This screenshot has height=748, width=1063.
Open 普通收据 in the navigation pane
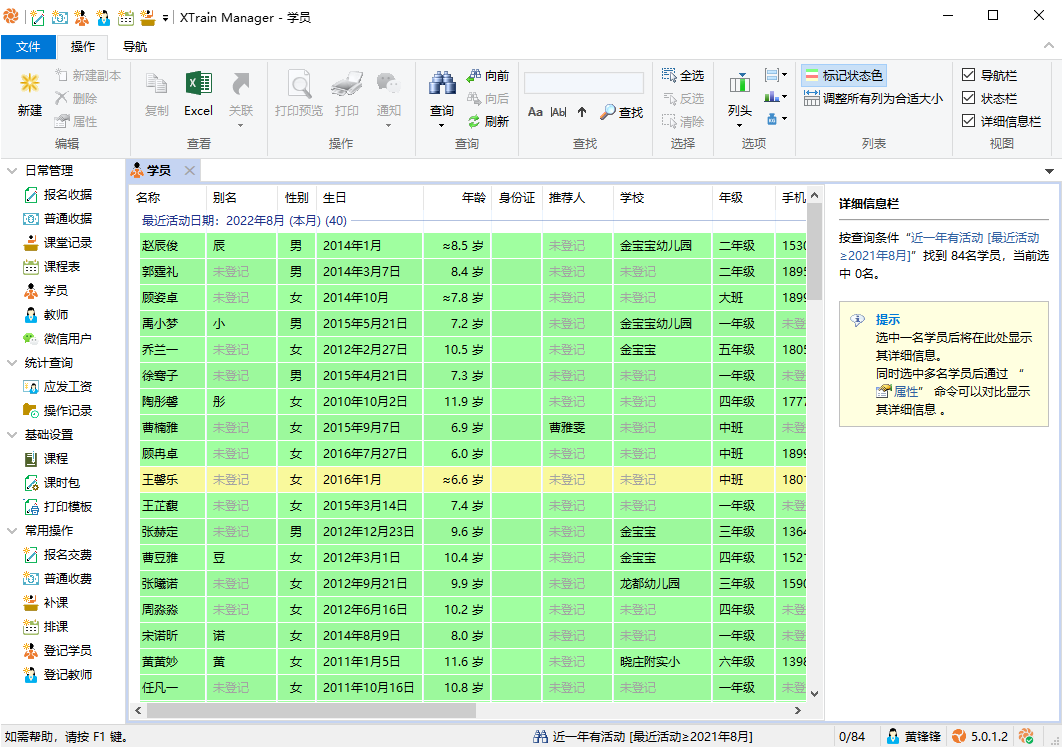tap(58, 218)
